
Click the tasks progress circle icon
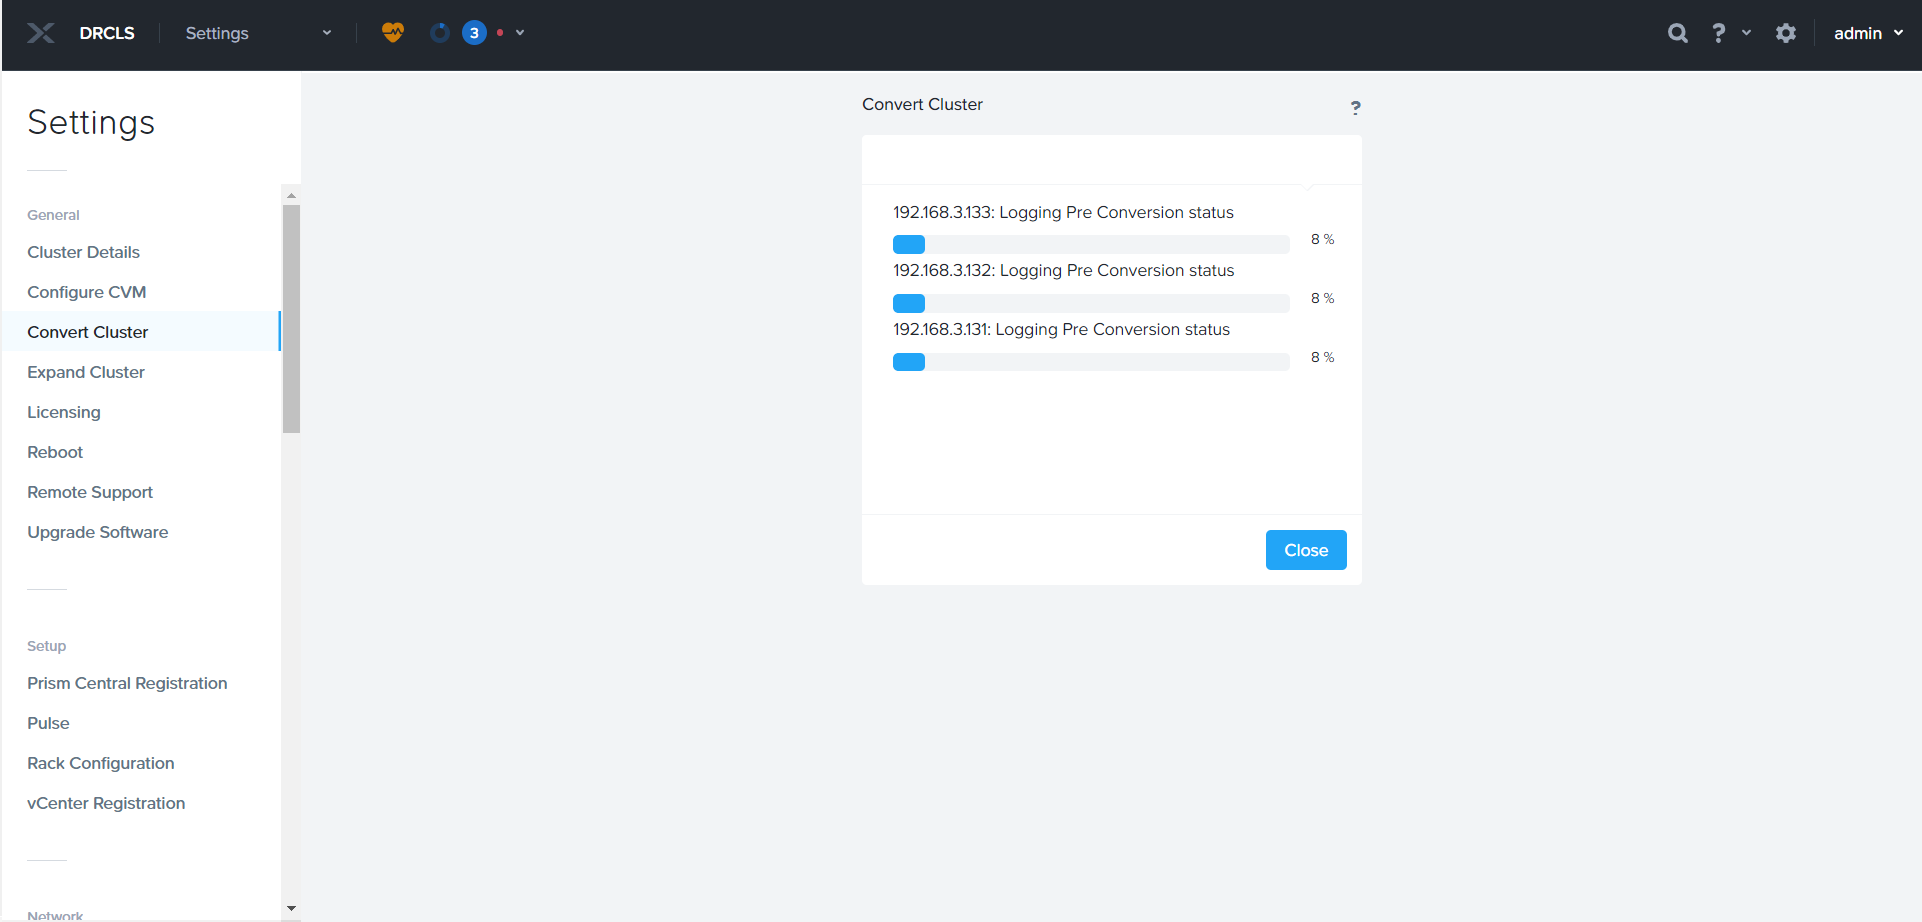(x=439, y=33)
